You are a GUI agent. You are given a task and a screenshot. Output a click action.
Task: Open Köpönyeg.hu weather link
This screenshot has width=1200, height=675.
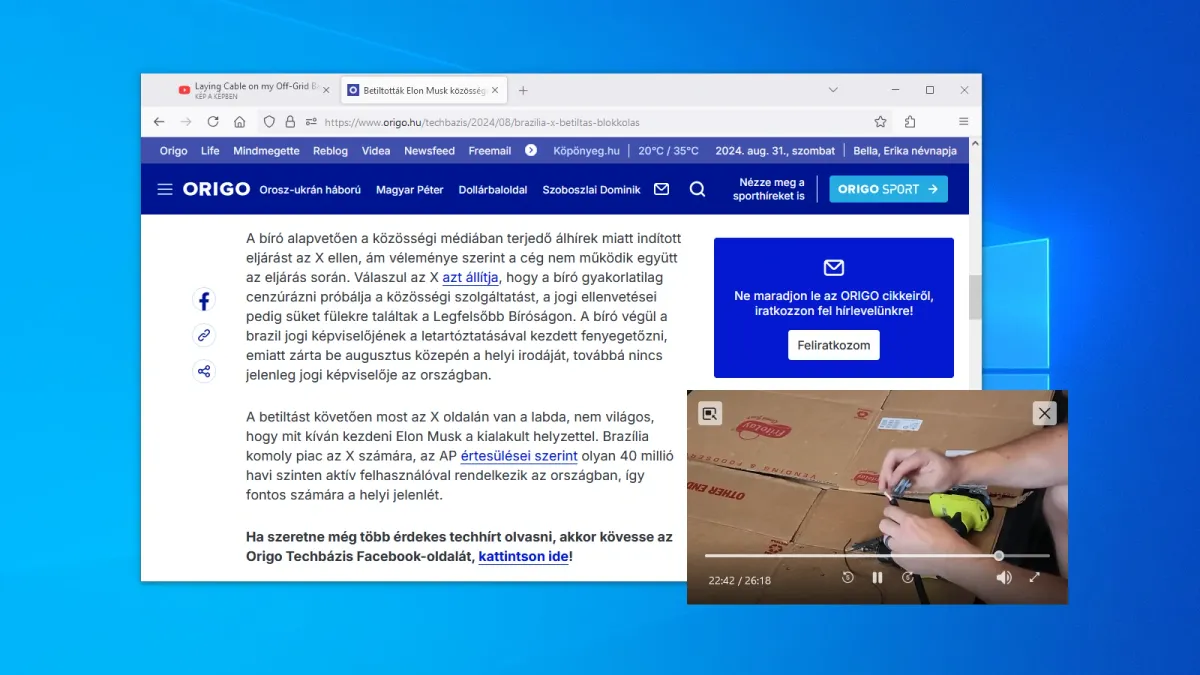point(586,151)
